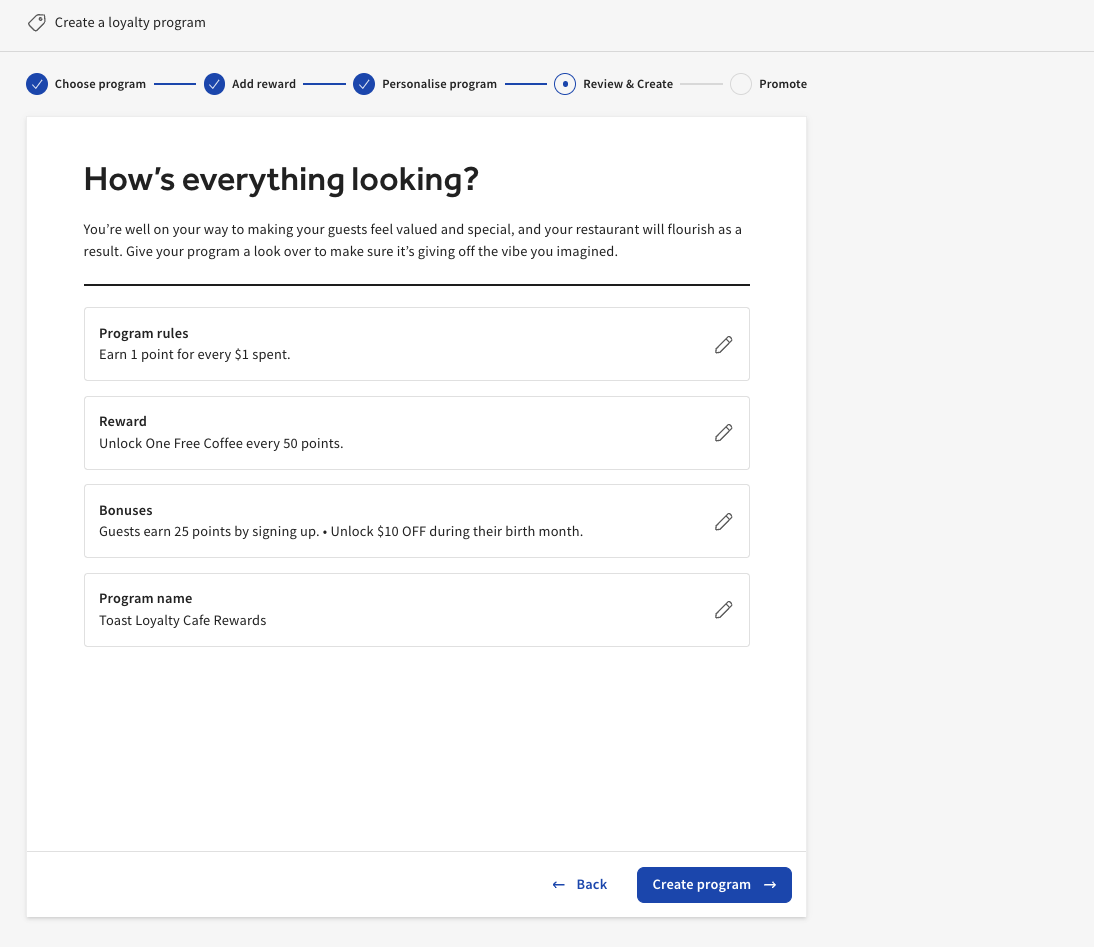The width and height of the screenshot is (1094, 947).
Task: Edit the Program rules using the pencil icon
Action: point(723,344)
